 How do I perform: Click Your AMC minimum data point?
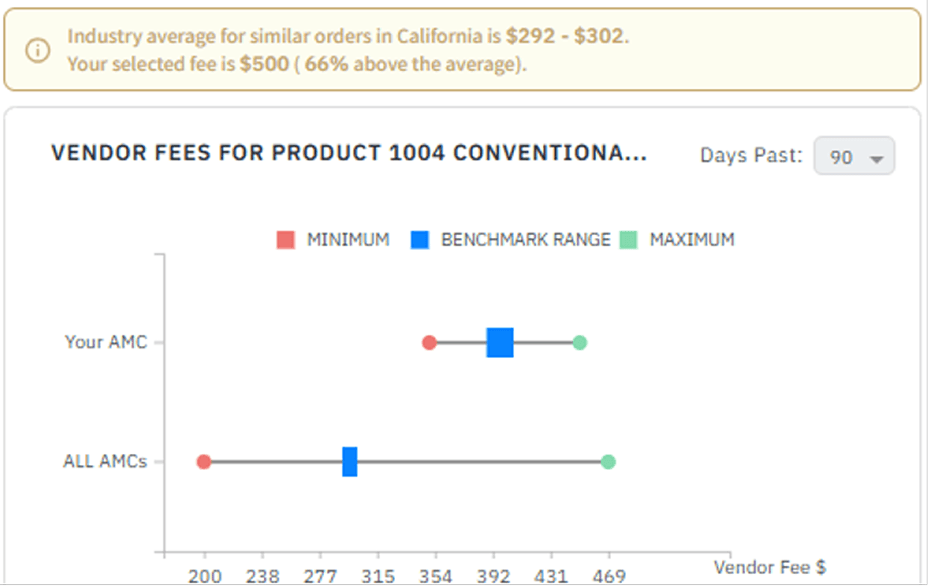(429, 343)
